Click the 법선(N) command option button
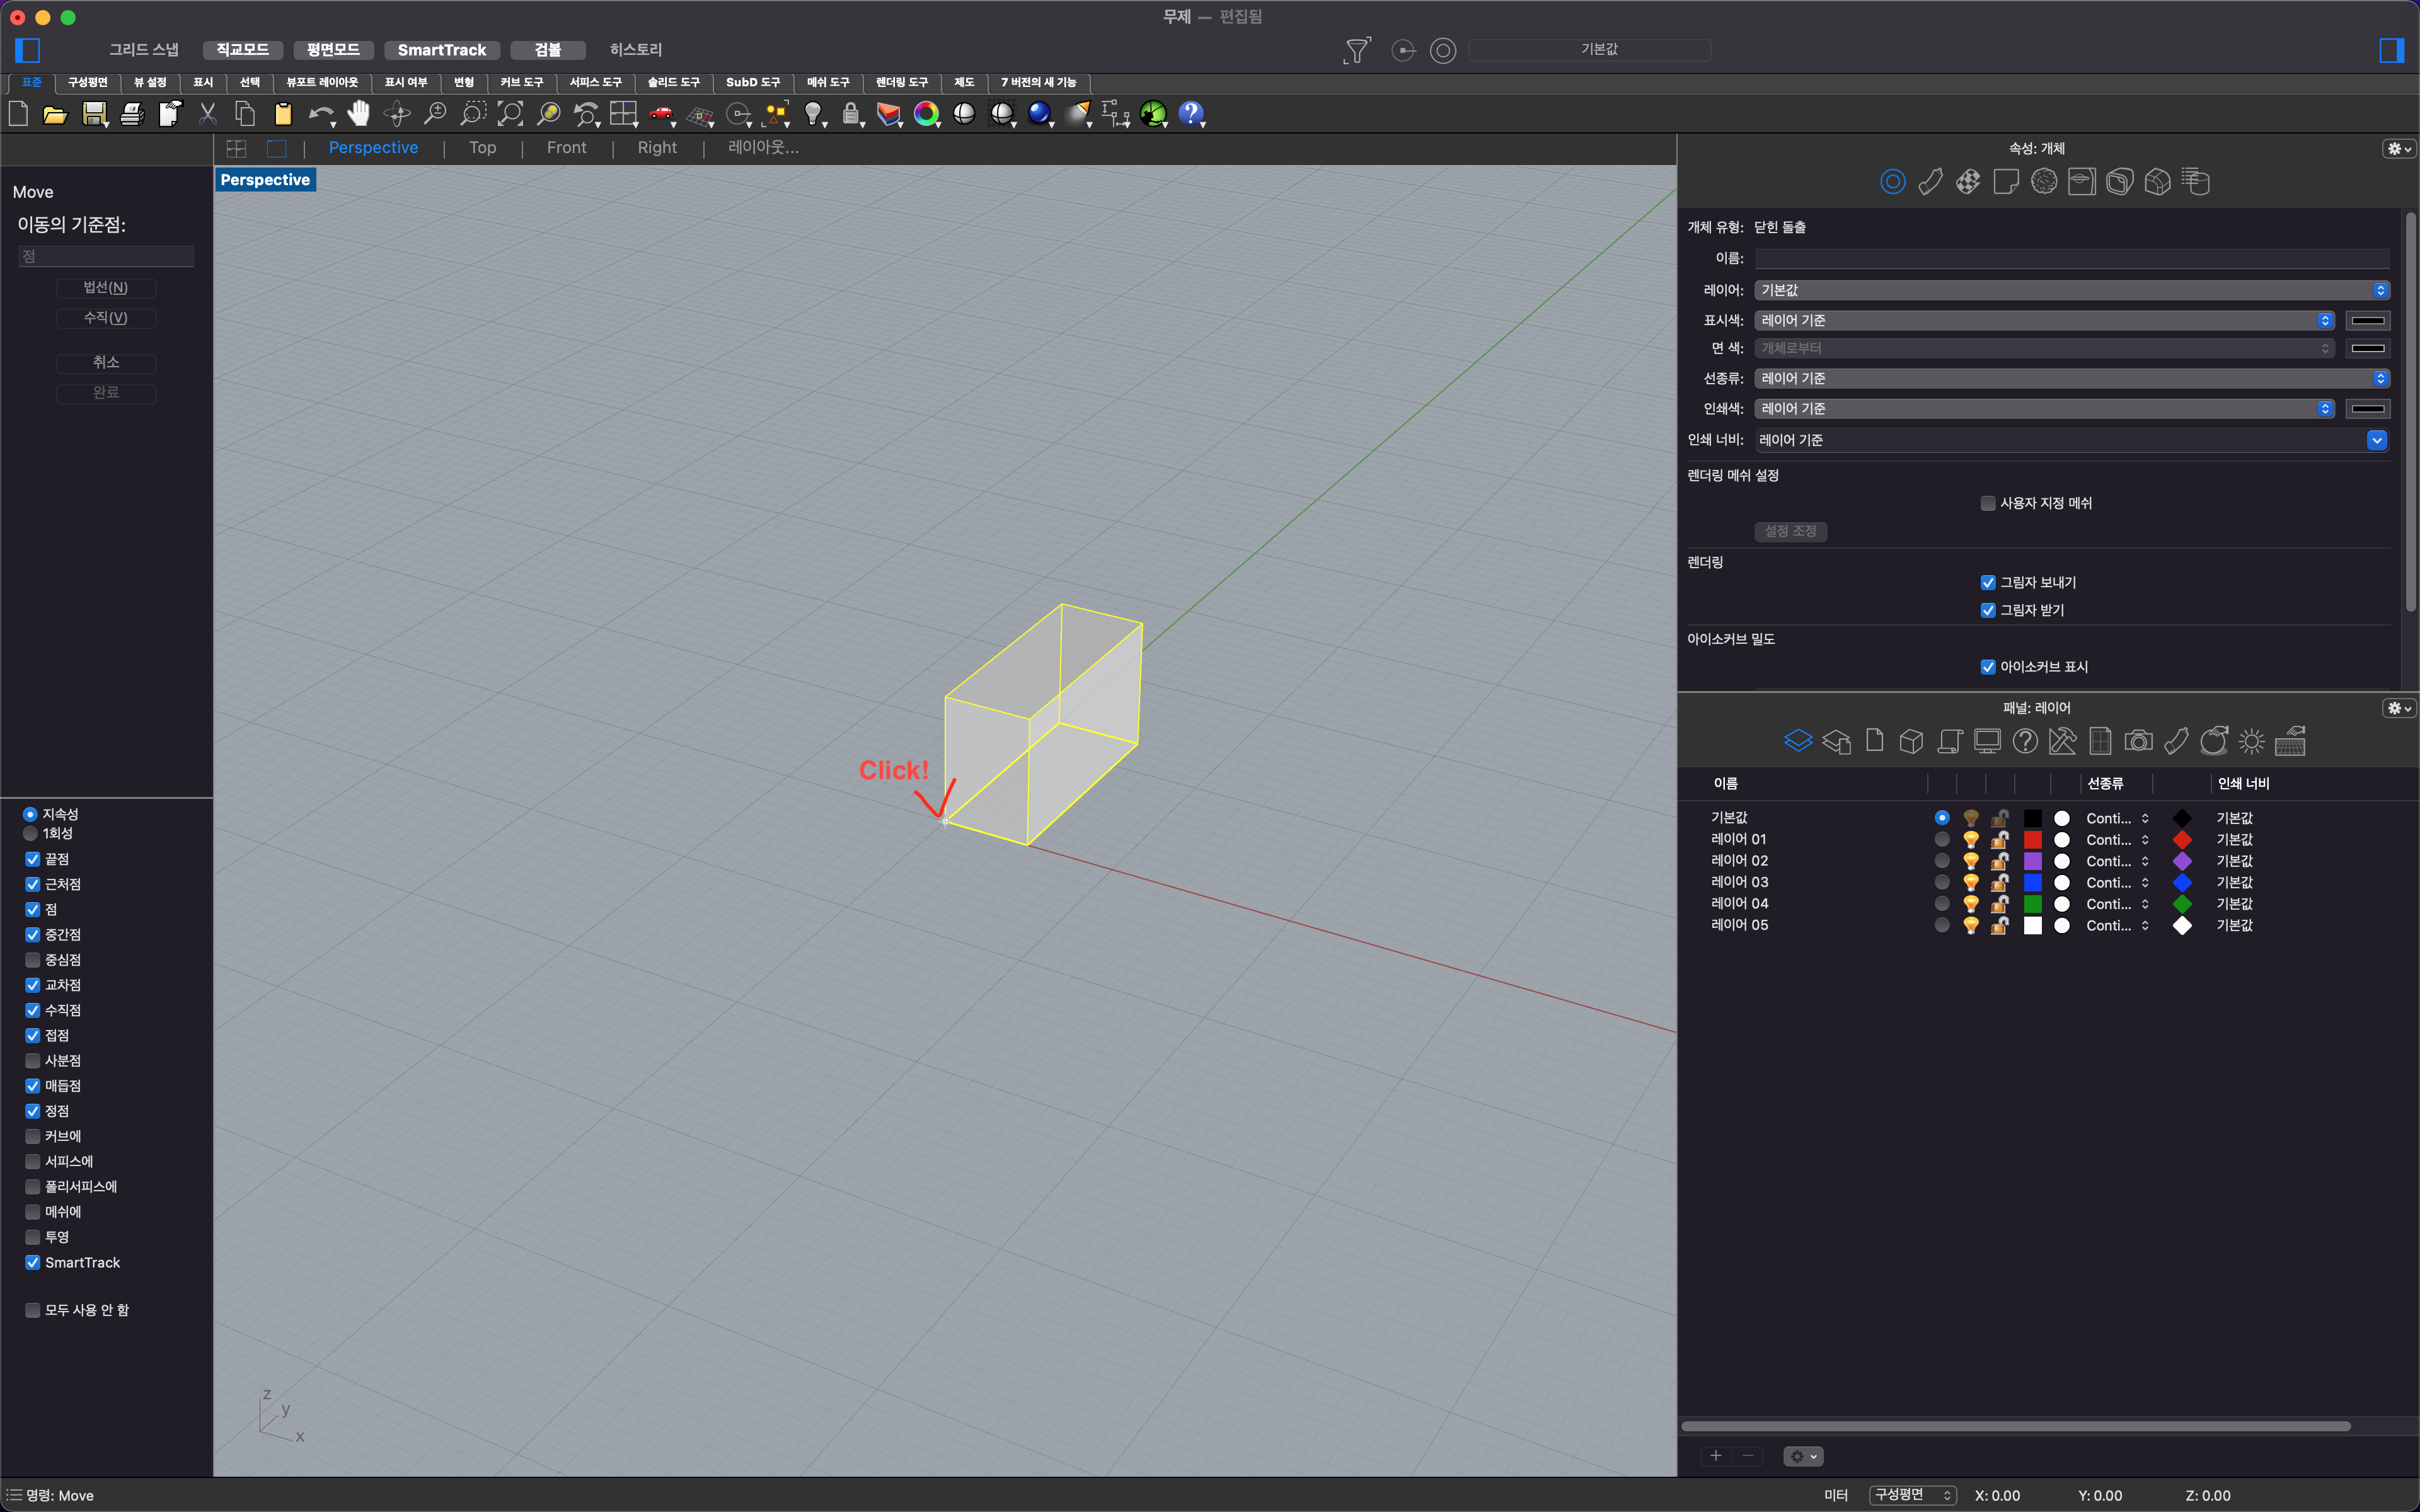The height and width of the screenshot is (1512, 2420). click(x=106, y=288)
